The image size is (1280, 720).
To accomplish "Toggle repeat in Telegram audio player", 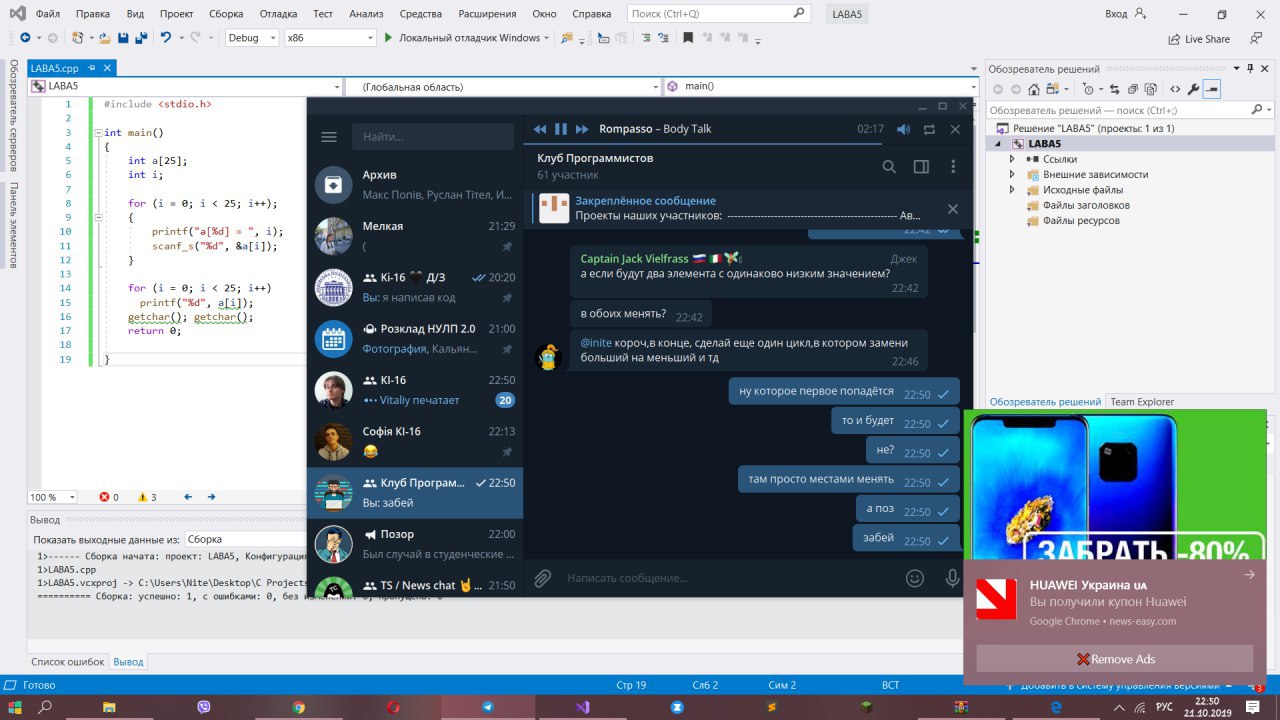I will tap(930, 129).
